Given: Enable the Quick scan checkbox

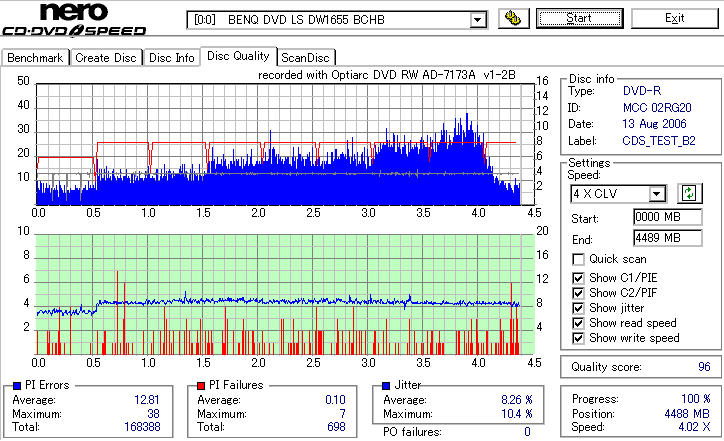Looking at the screenshot, I should tap(578, 259).
